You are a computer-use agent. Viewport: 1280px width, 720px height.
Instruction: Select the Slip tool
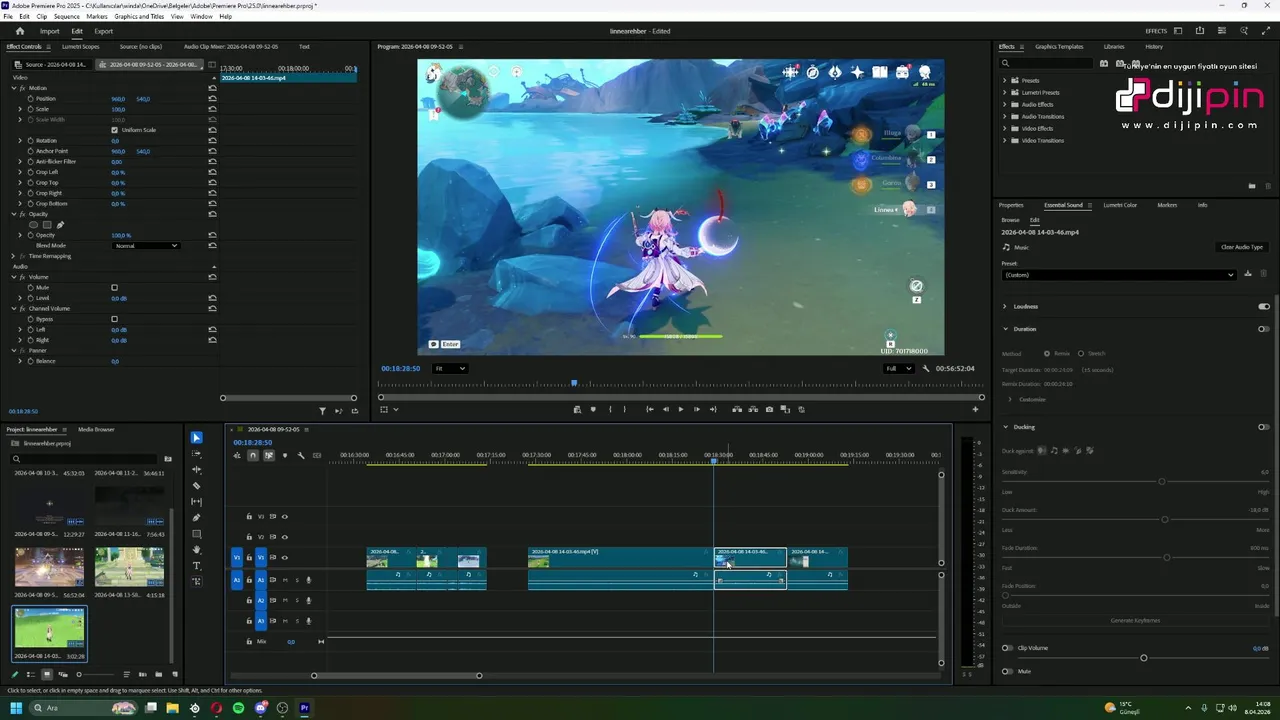coord(196,502)
